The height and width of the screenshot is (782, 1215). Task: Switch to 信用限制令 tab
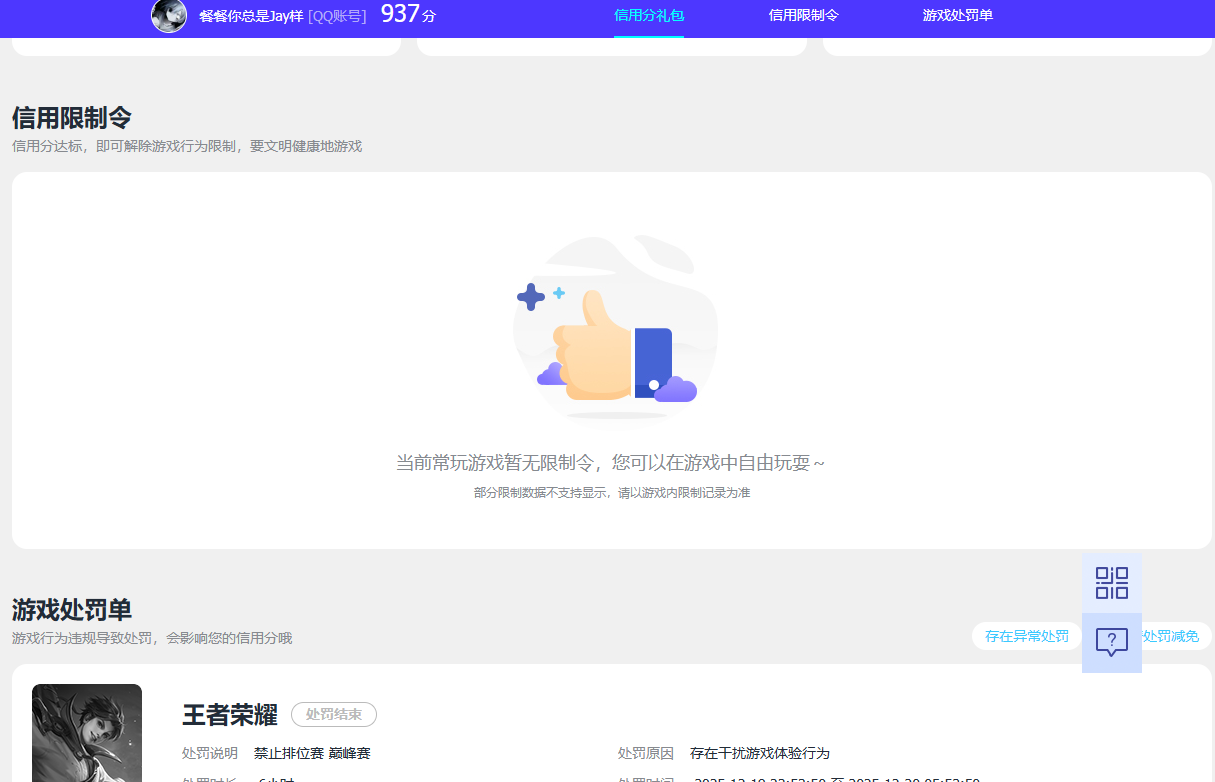804,16
